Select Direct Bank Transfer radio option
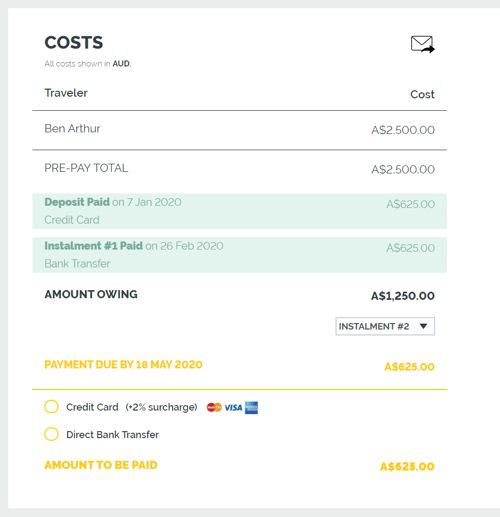Viewport: 500px width, 517px height. click(x=51, y=434)
